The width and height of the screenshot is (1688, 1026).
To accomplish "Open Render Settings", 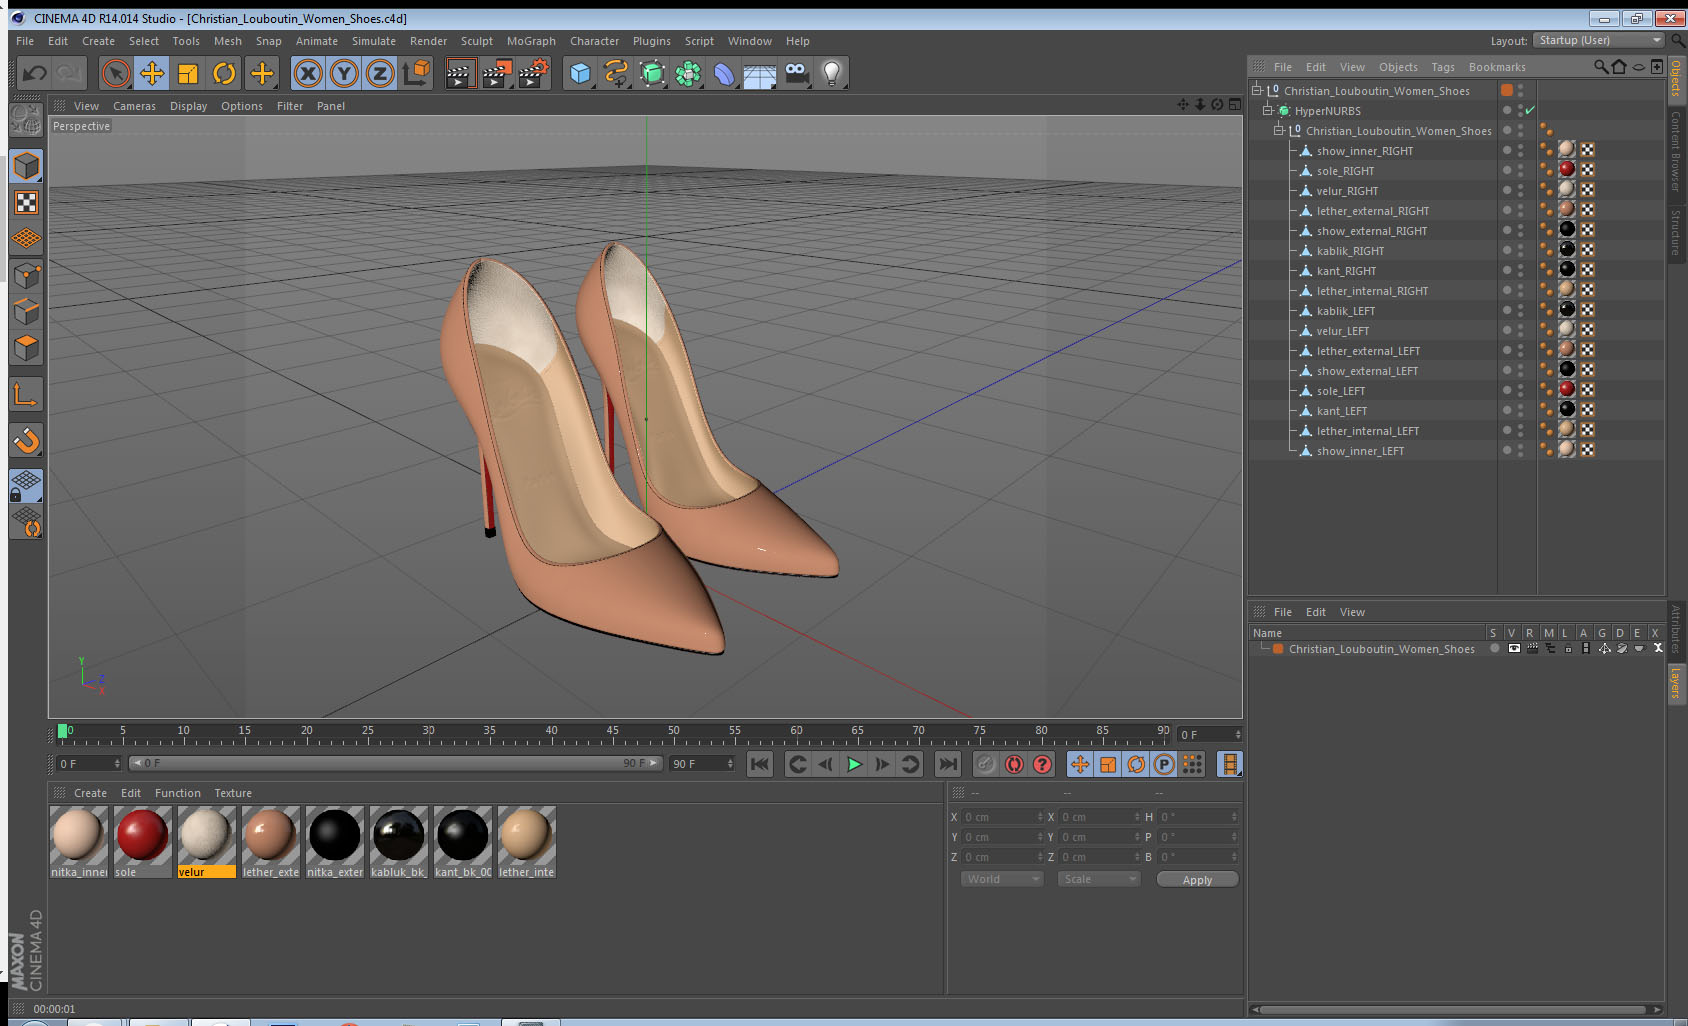I will coord(534,73).
